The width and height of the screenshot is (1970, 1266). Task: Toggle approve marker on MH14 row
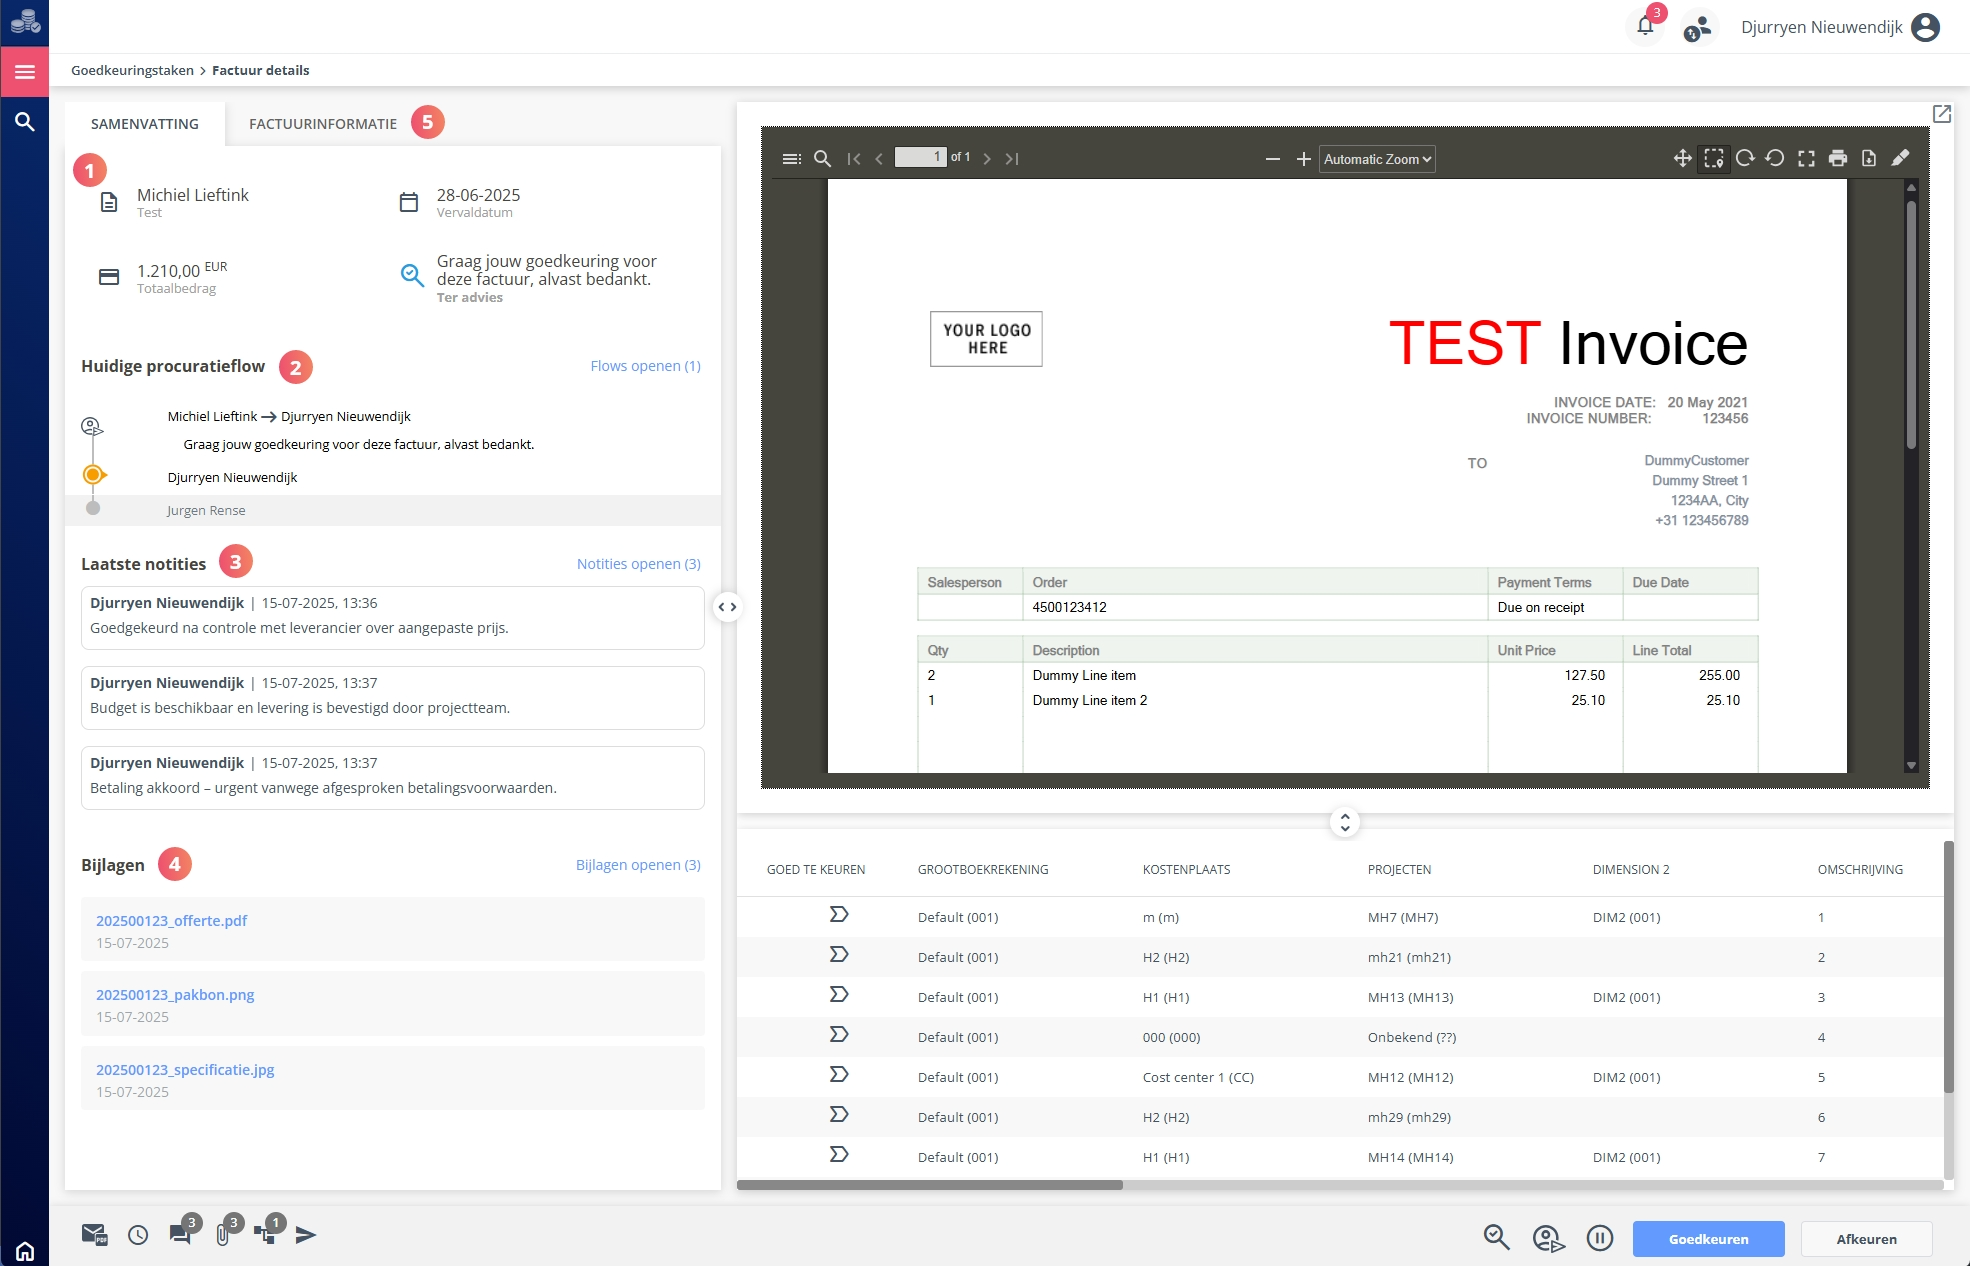tap(838, 1155)
